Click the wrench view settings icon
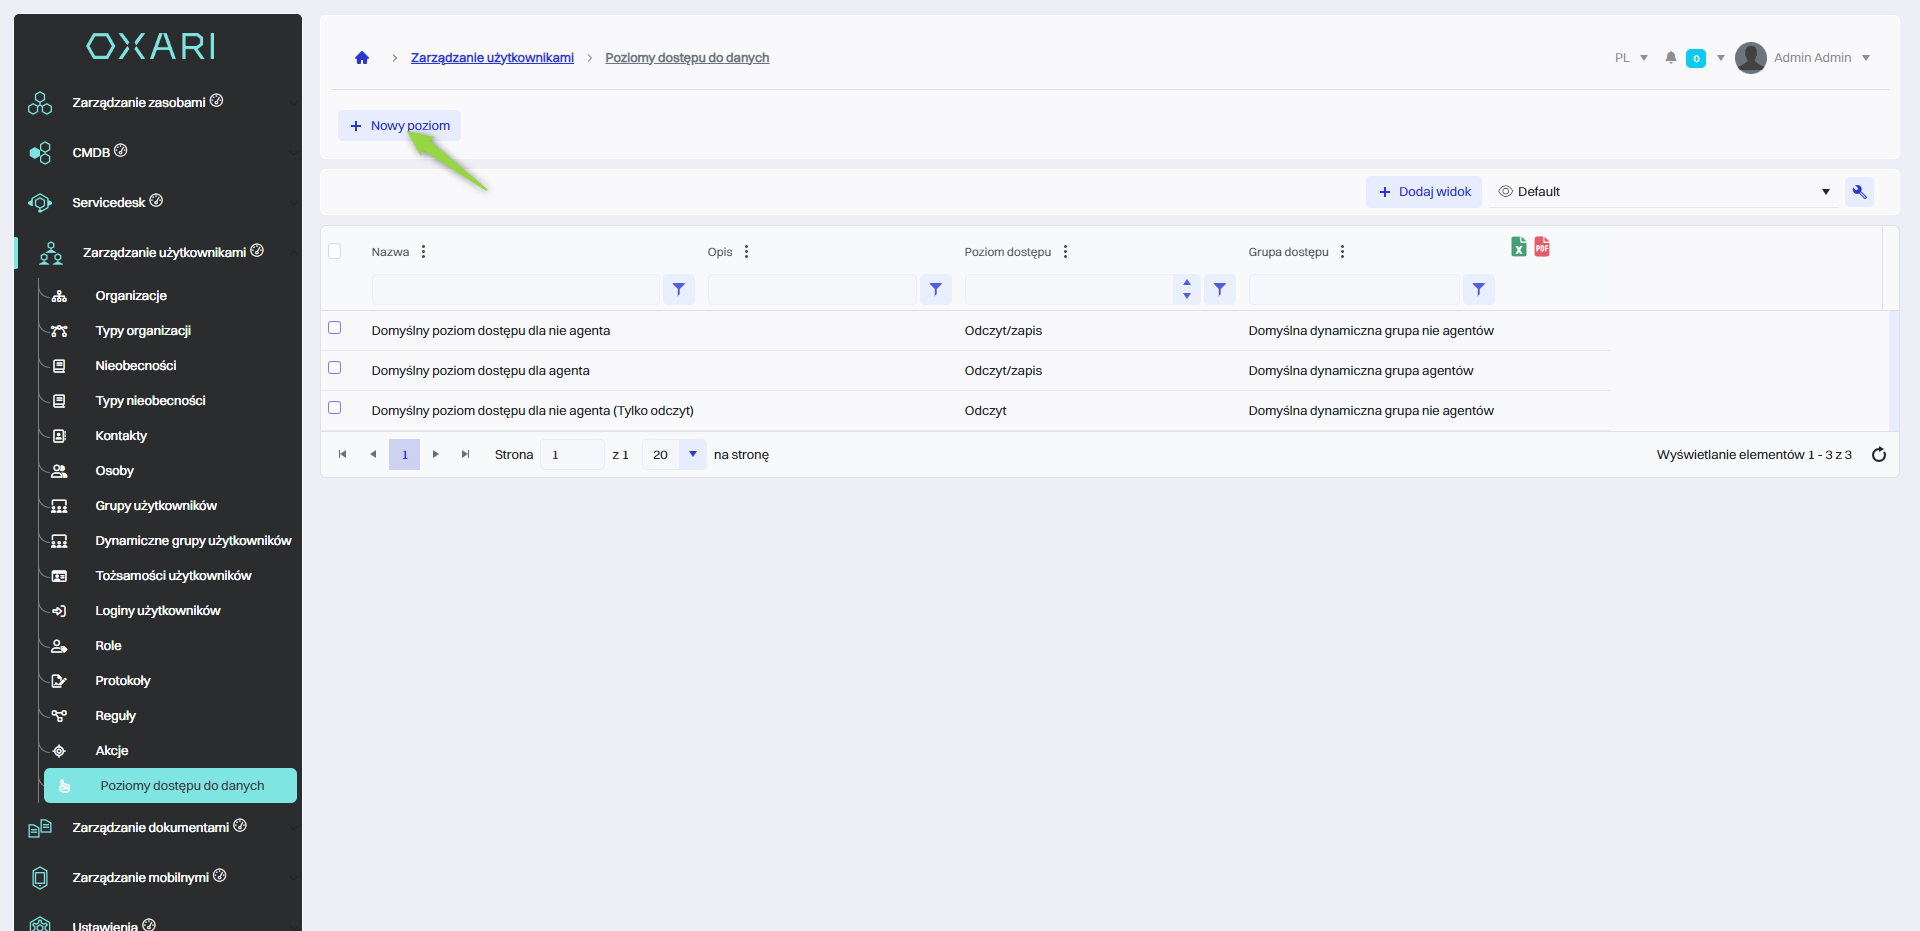Viewport: 1920px width, 931px height. (x=1859, y=192)
